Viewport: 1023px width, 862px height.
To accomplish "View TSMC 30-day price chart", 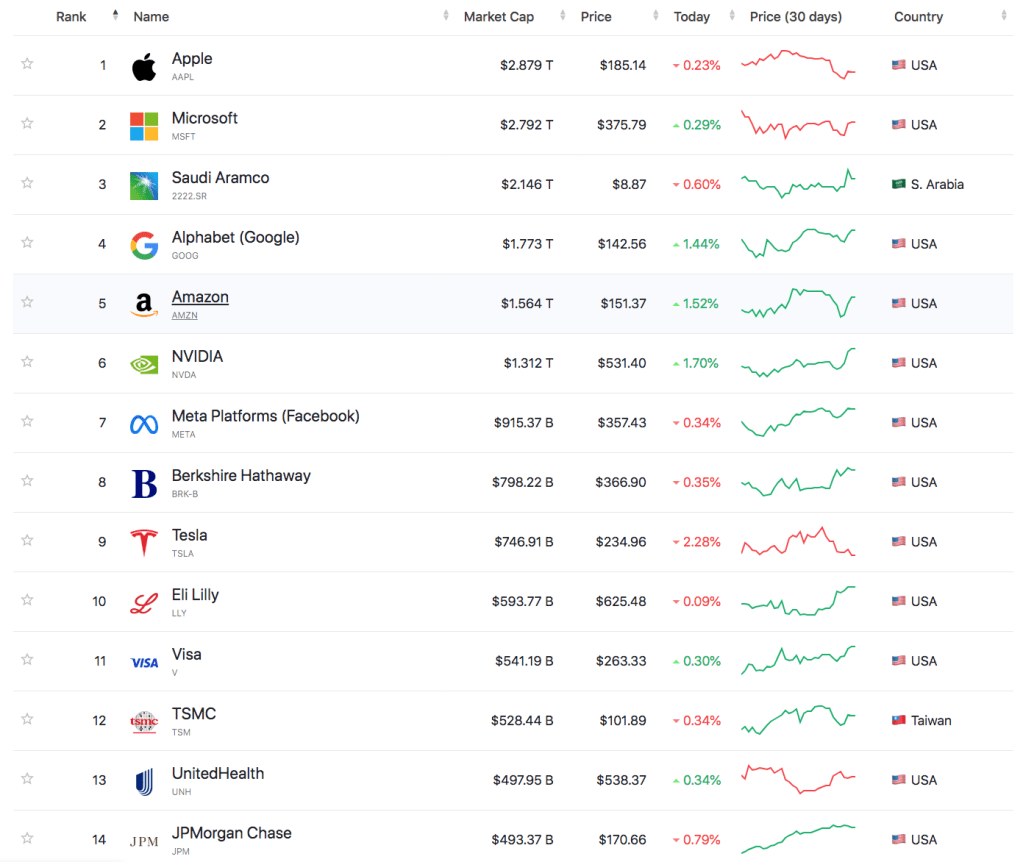I will pyautogui.click(x=798, y=720).
